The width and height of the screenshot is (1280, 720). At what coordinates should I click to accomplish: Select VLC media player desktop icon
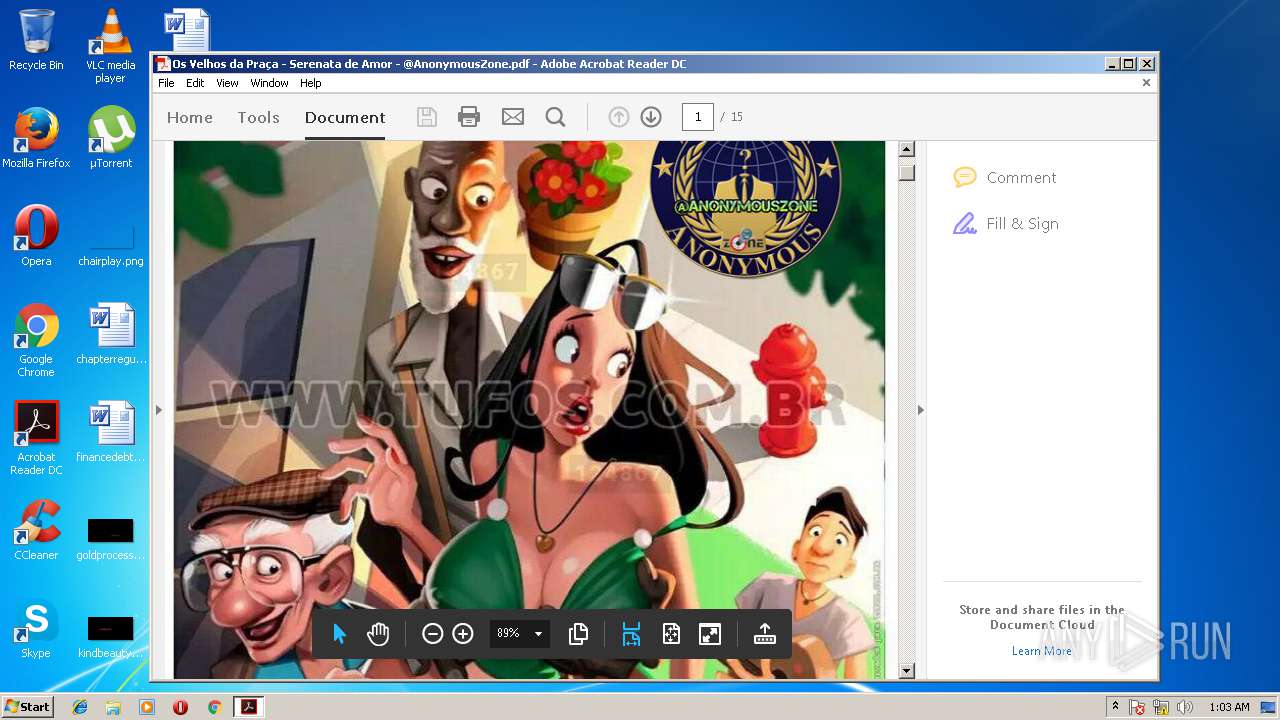click(110, 45)
